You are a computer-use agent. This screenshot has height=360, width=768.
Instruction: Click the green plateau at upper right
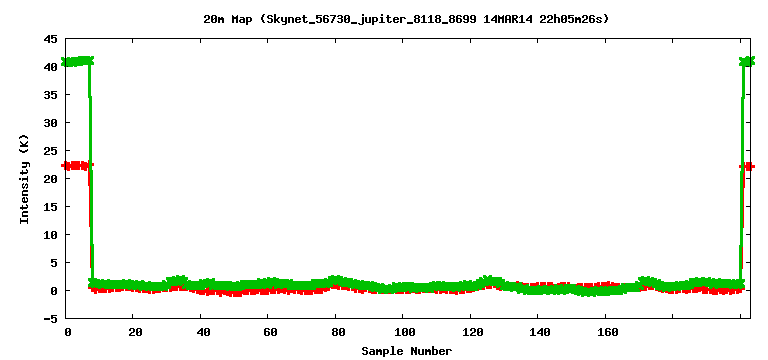coord(747,61)
